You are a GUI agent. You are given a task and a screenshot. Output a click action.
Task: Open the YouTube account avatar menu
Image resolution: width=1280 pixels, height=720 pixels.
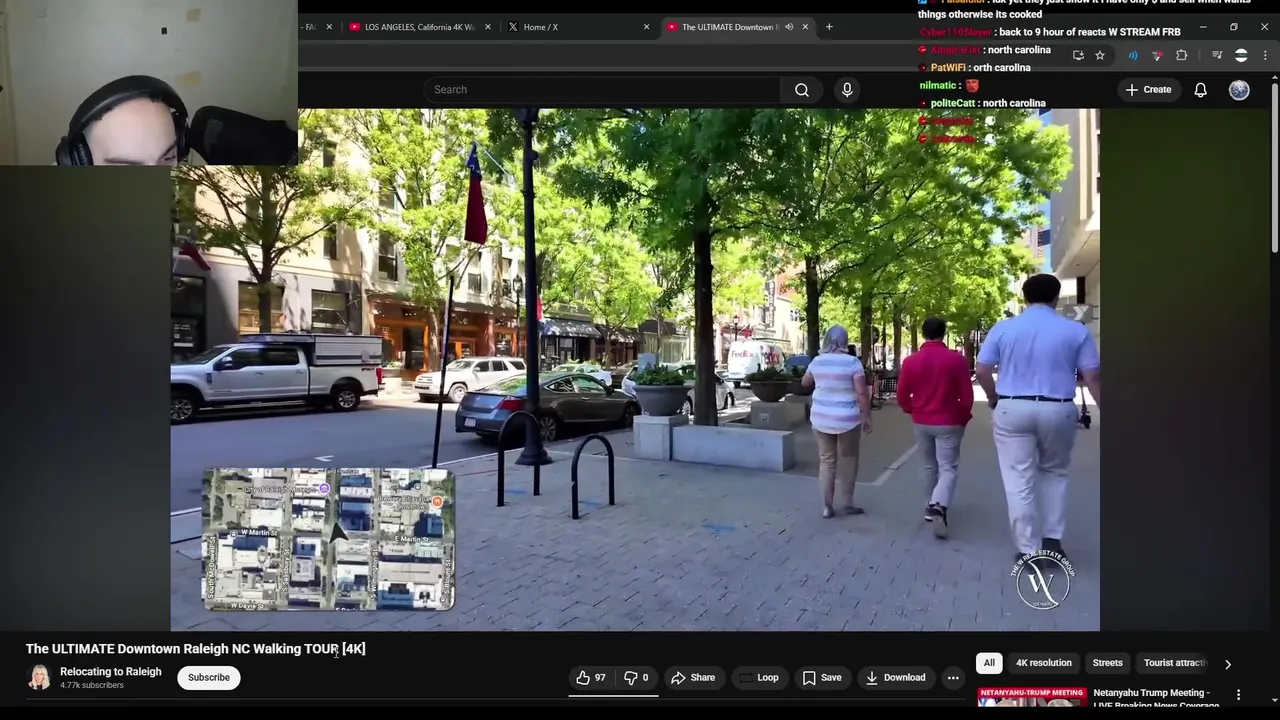tap(1239, 90)
